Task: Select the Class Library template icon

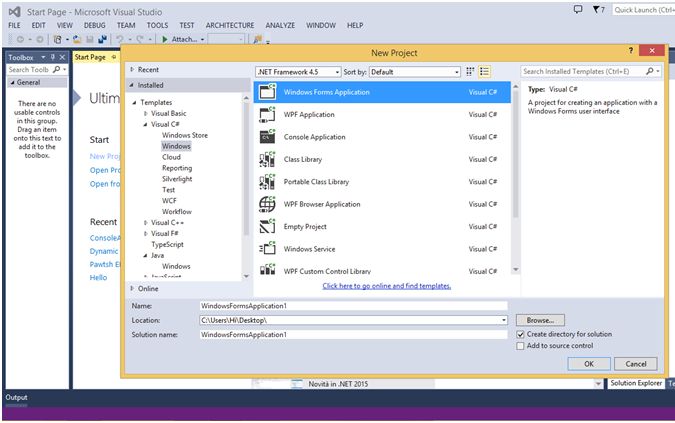Action: [267, 159]
